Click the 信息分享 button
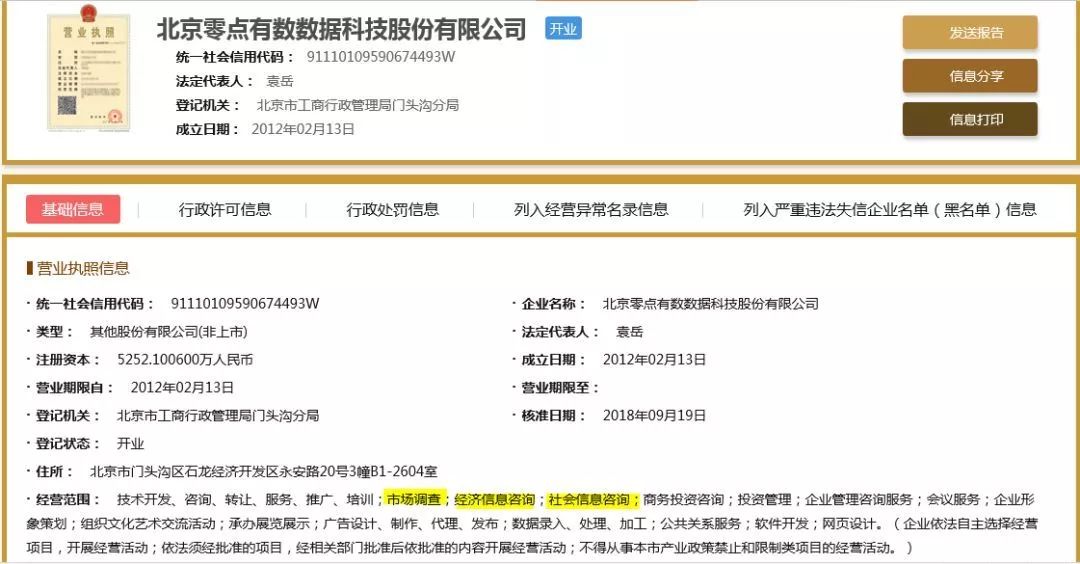This screenshot has height=564, width=1080. coord(969,76)
